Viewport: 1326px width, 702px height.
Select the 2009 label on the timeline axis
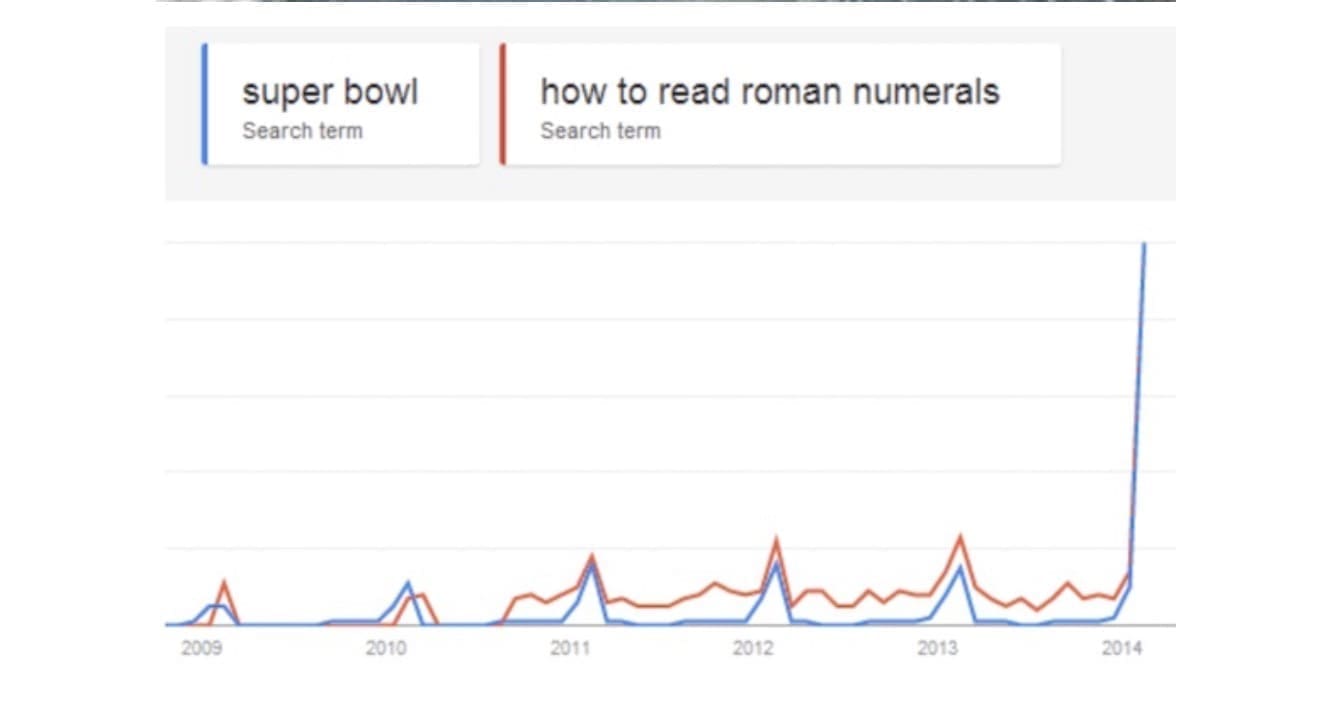pos(201,649)
